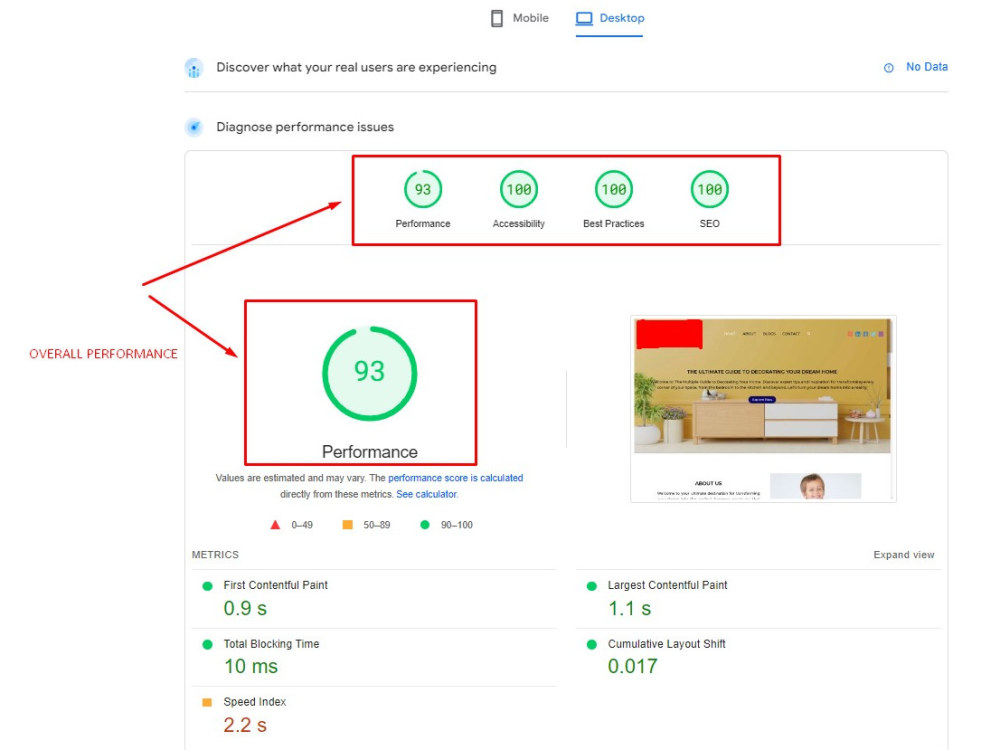Click the No Data info icon
This screenshot has width=1000, height=750.
(888, 68)
